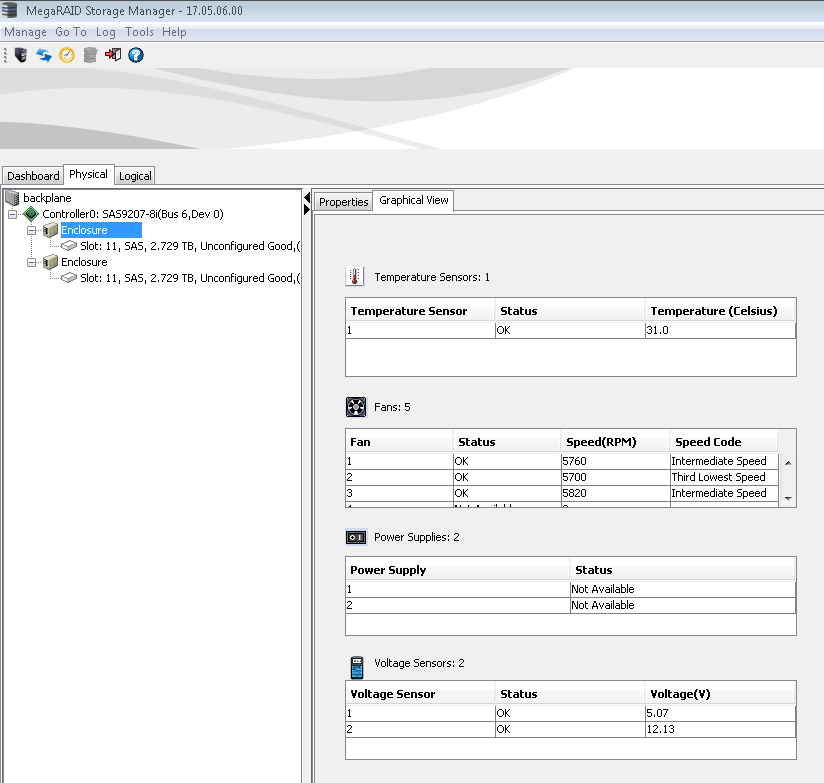Click the Voltage Sensor column header
Image resolution: width=824 pixels, height=783 pixels.
click(420, 694)
